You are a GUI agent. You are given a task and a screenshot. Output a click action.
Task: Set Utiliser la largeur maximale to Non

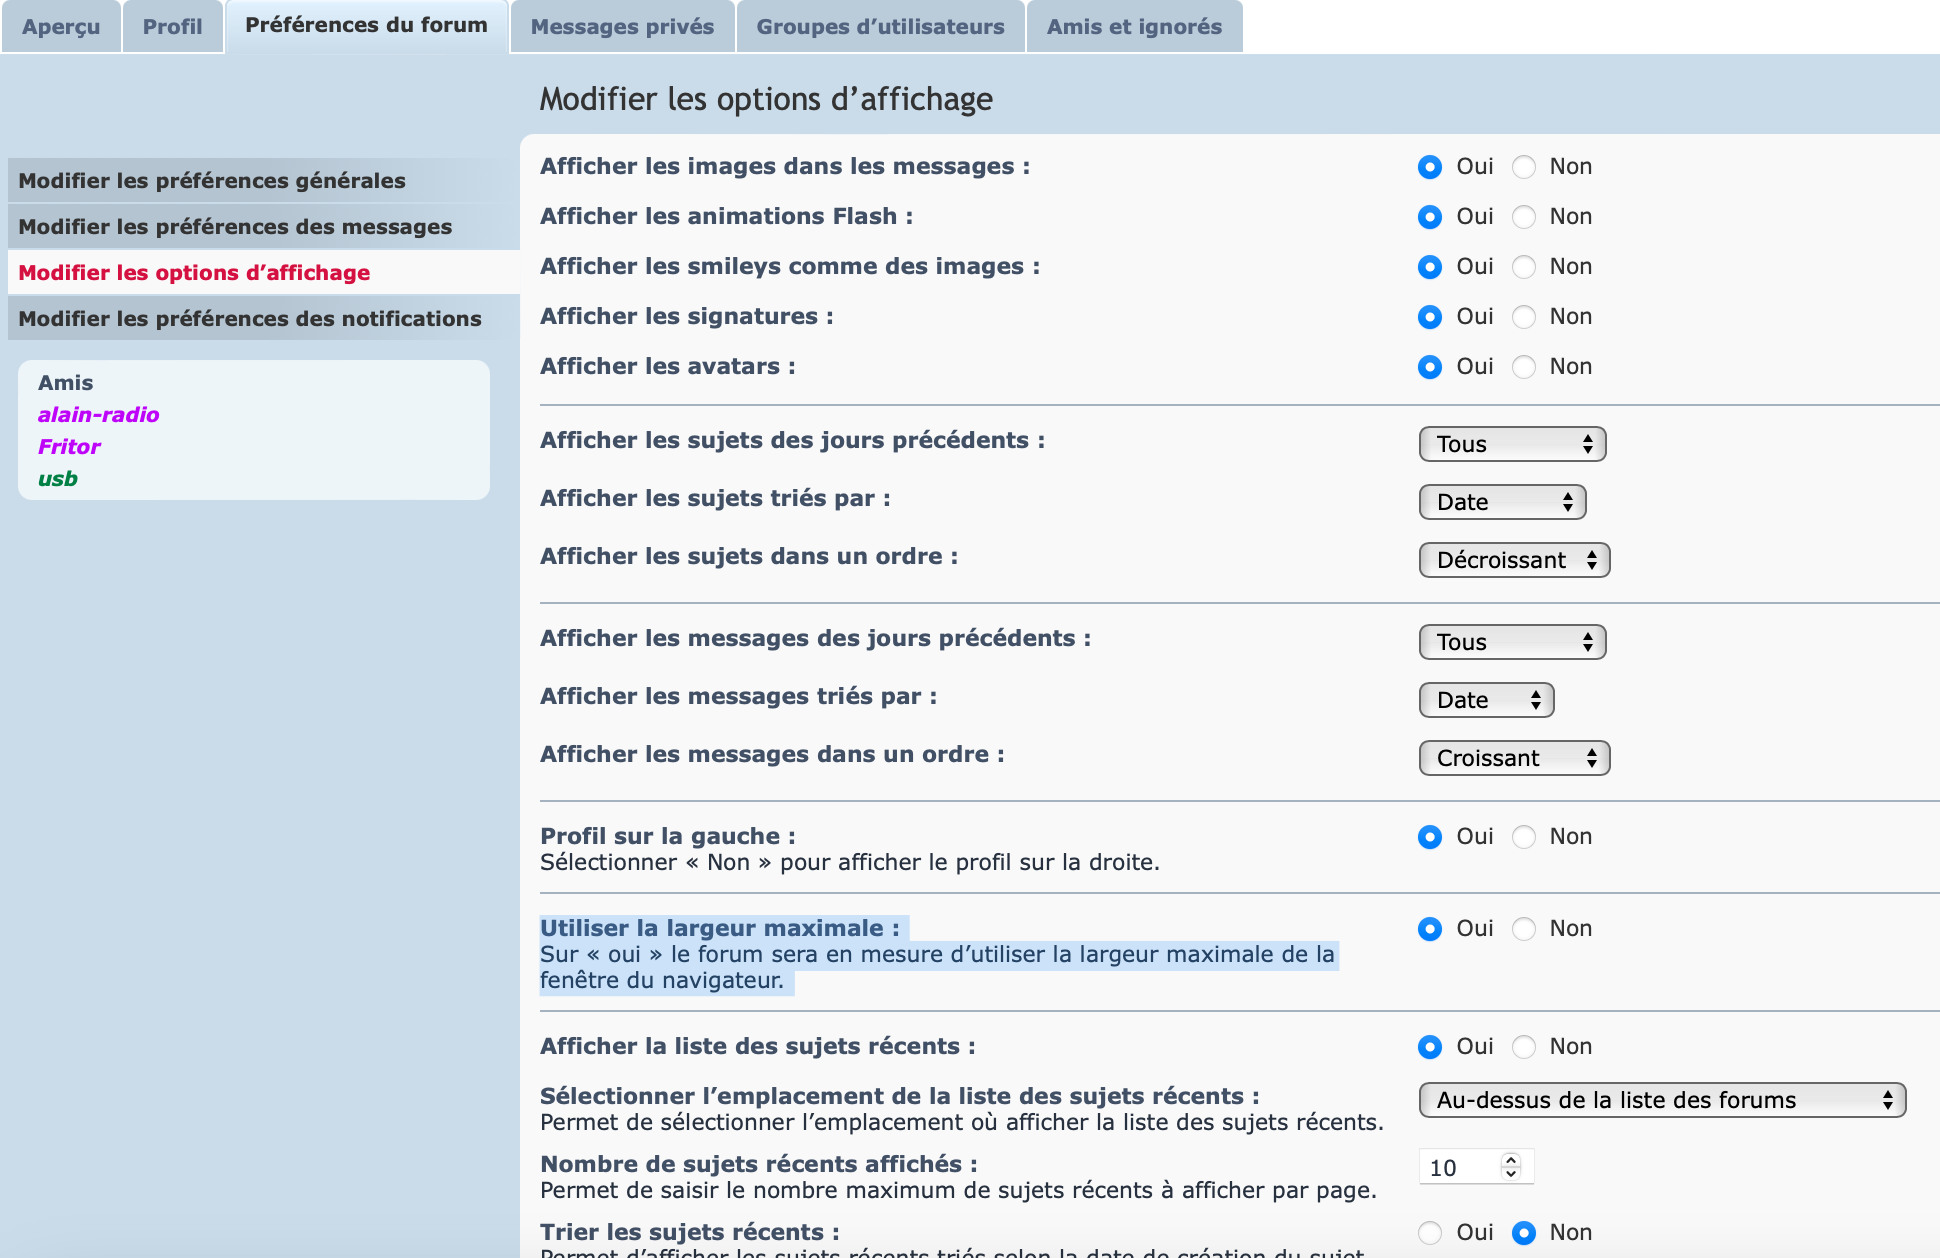tap(1524, 929)
